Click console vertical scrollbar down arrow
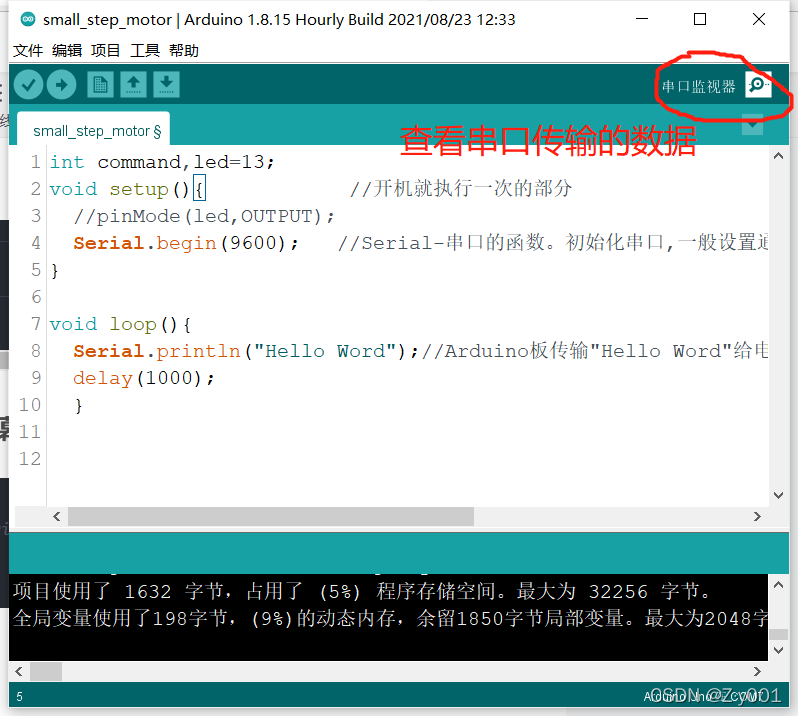Screen dimensions: 798x716 point(778,650)
